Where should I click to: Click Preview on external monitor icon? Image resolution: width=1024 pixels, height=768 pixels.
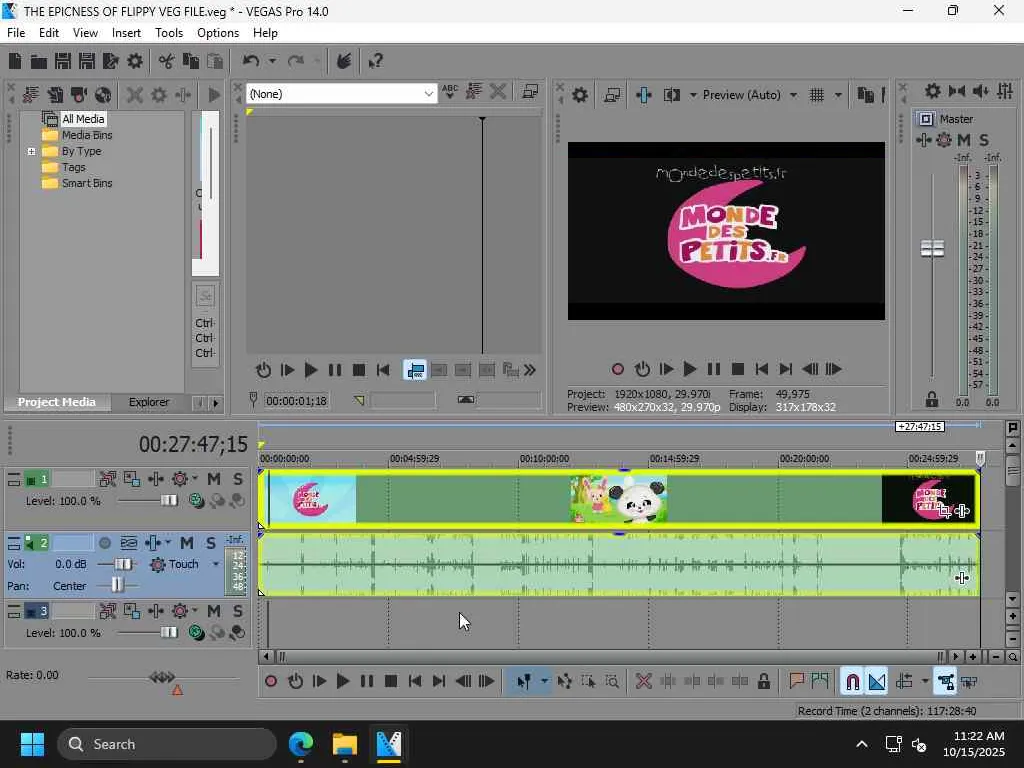point(612,95)
